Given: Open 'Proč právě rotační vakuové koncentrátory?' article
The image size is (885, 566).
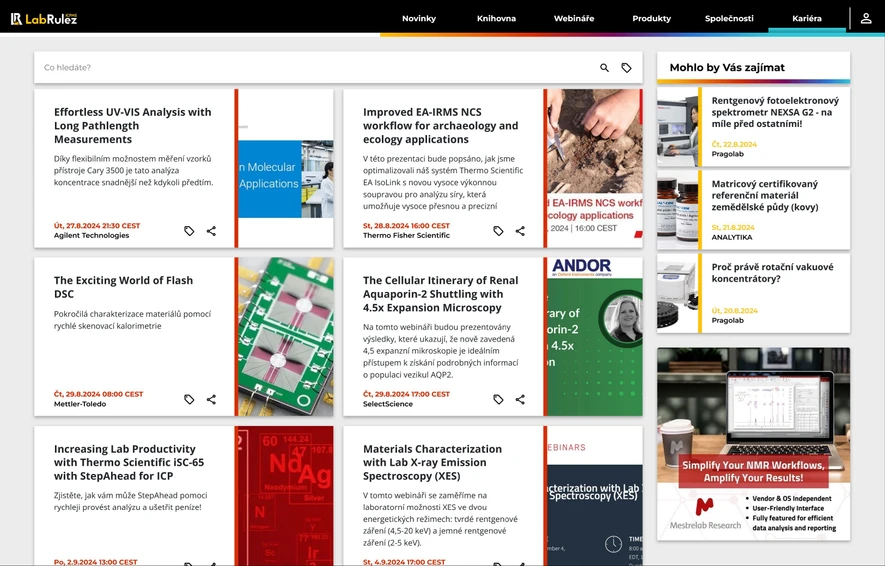Looking at the screenshot, I should [x=772, y=273].
